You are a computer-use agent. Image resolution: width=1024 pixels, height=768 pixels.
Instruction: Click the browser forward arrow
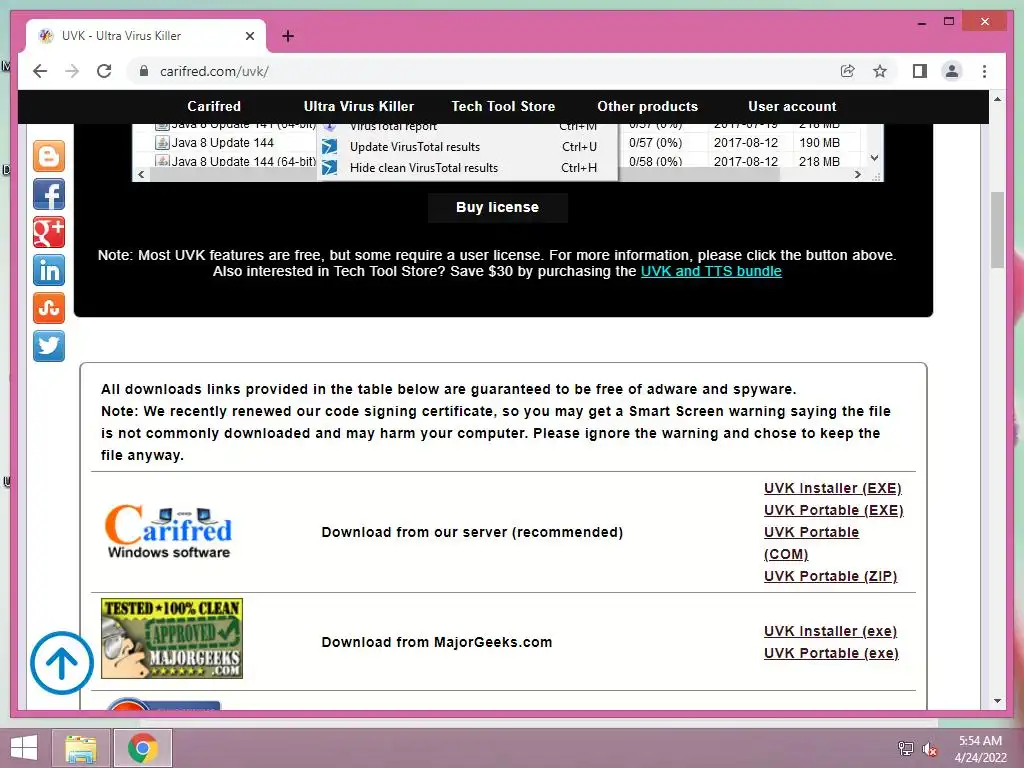click(x=72, y=71)
